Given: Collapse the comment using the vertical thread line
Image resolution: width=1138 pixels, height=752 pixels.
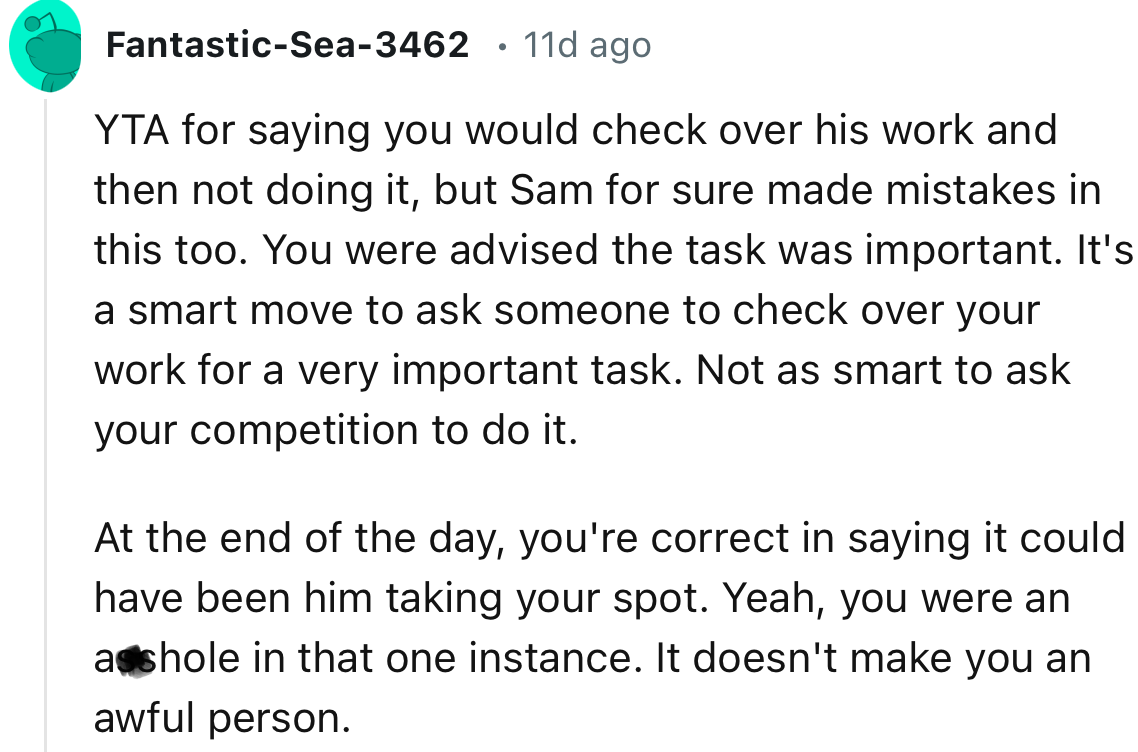Looking at the screenshot, I should tap(44, 420).
